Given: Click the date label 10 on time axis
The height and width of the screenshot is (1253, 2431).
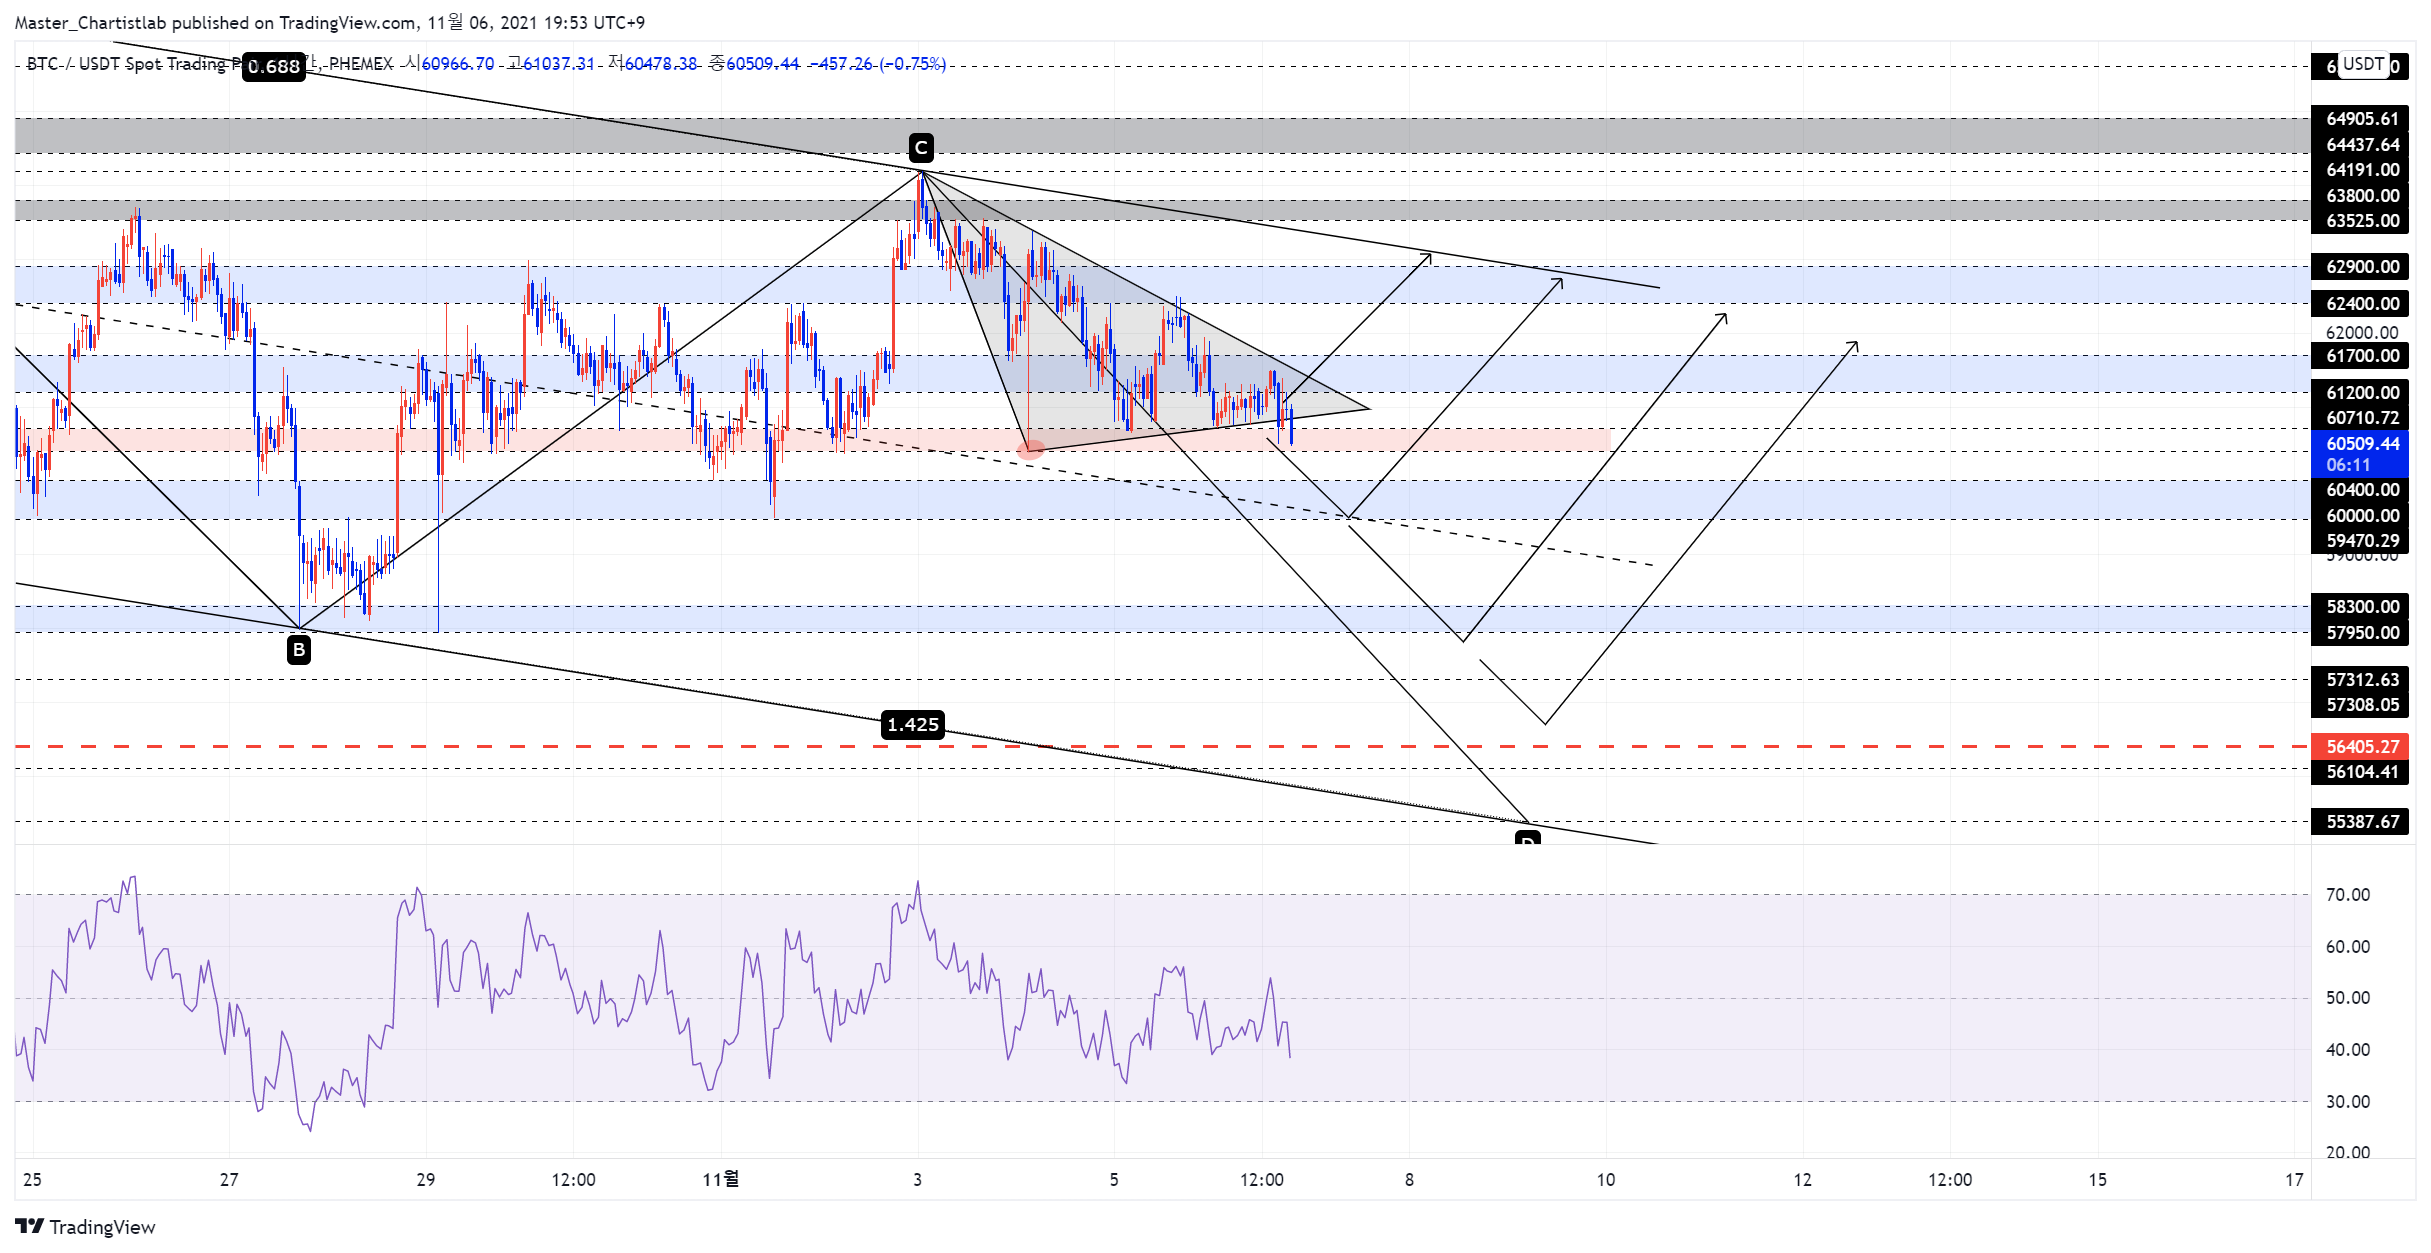Looking at the screenshot, I should click(1605, 1180).
